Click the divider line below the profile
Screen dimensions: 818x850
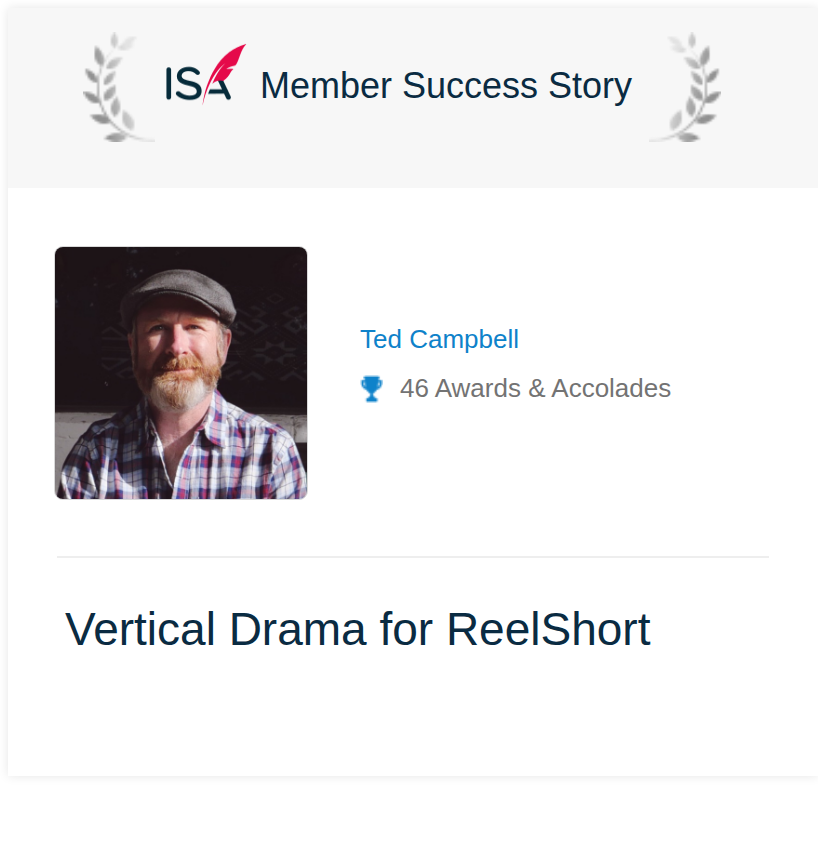(x=413, y=557)
